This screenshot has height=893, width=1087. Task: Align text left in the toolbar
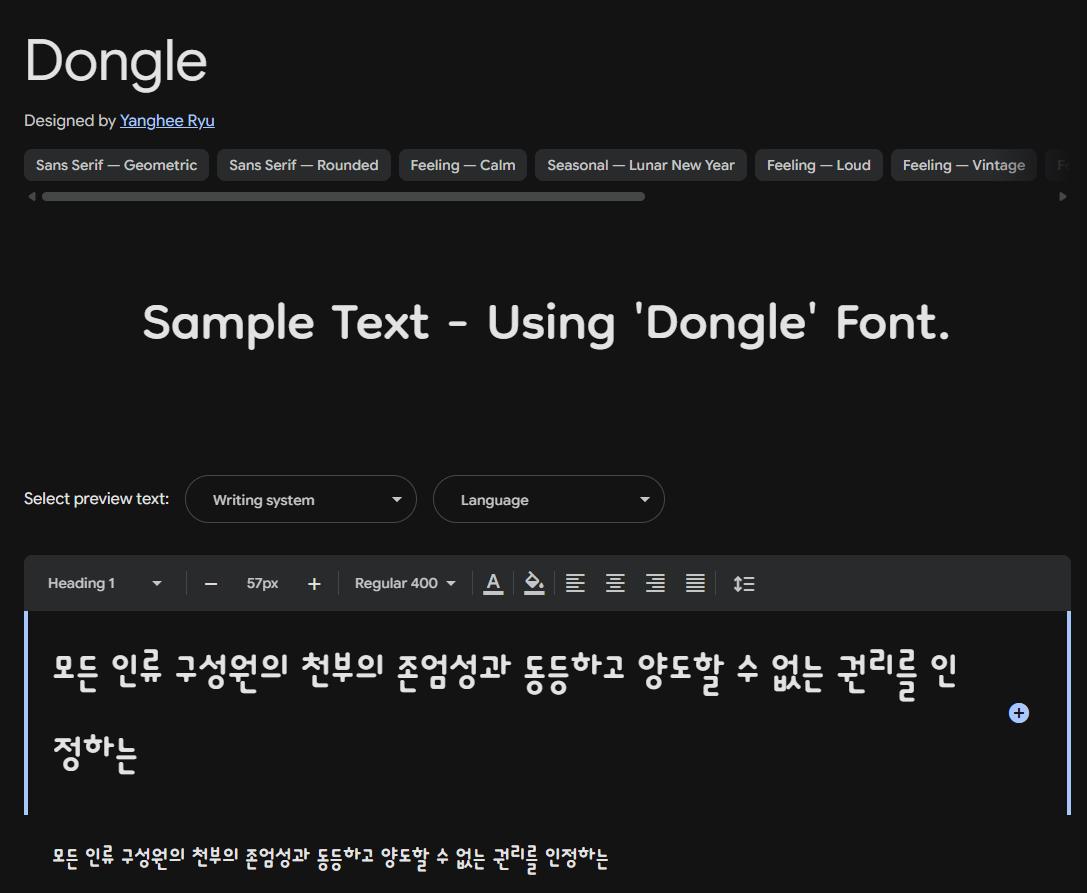575,583
